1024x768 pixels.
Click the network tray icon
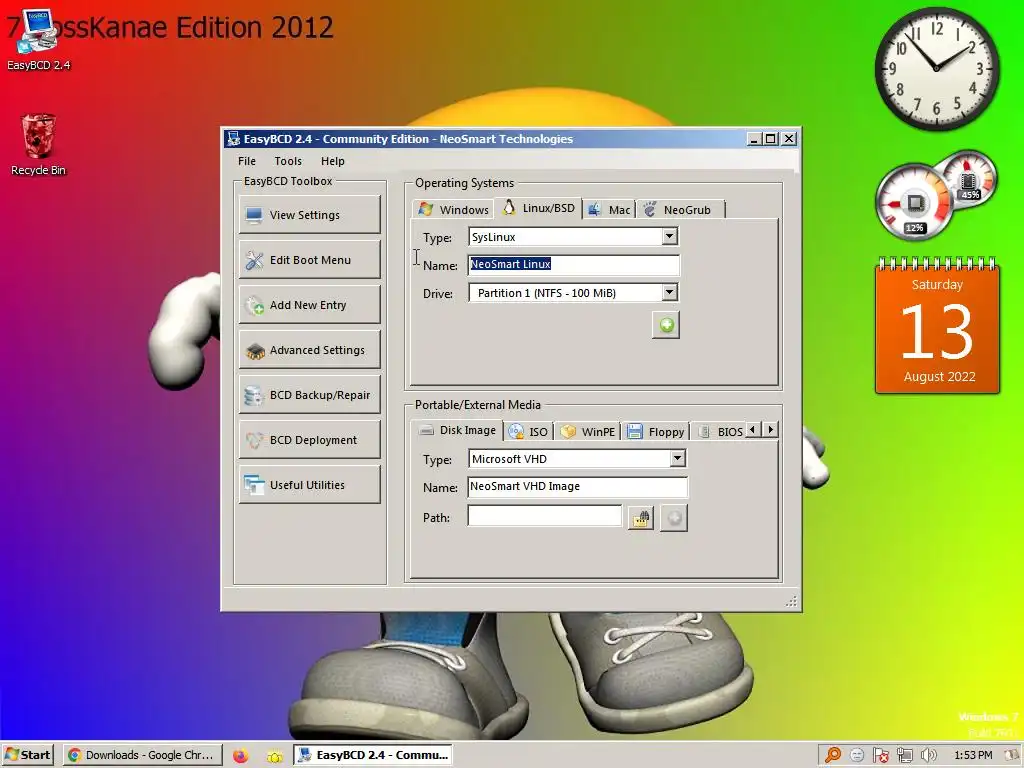tap(904, 756)
